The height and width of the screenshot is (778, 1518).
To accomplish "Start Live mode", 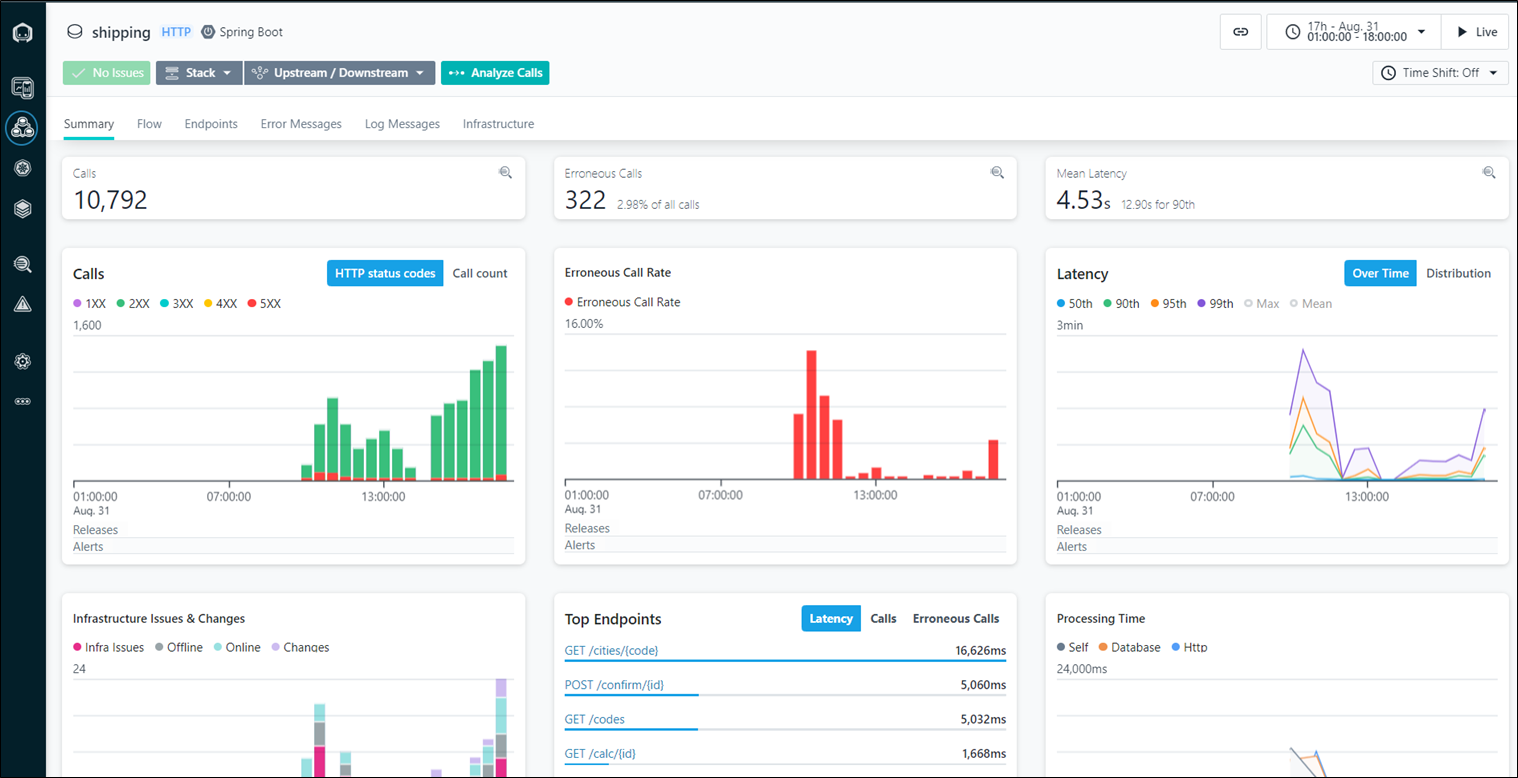I will [x=1475, y=32].
